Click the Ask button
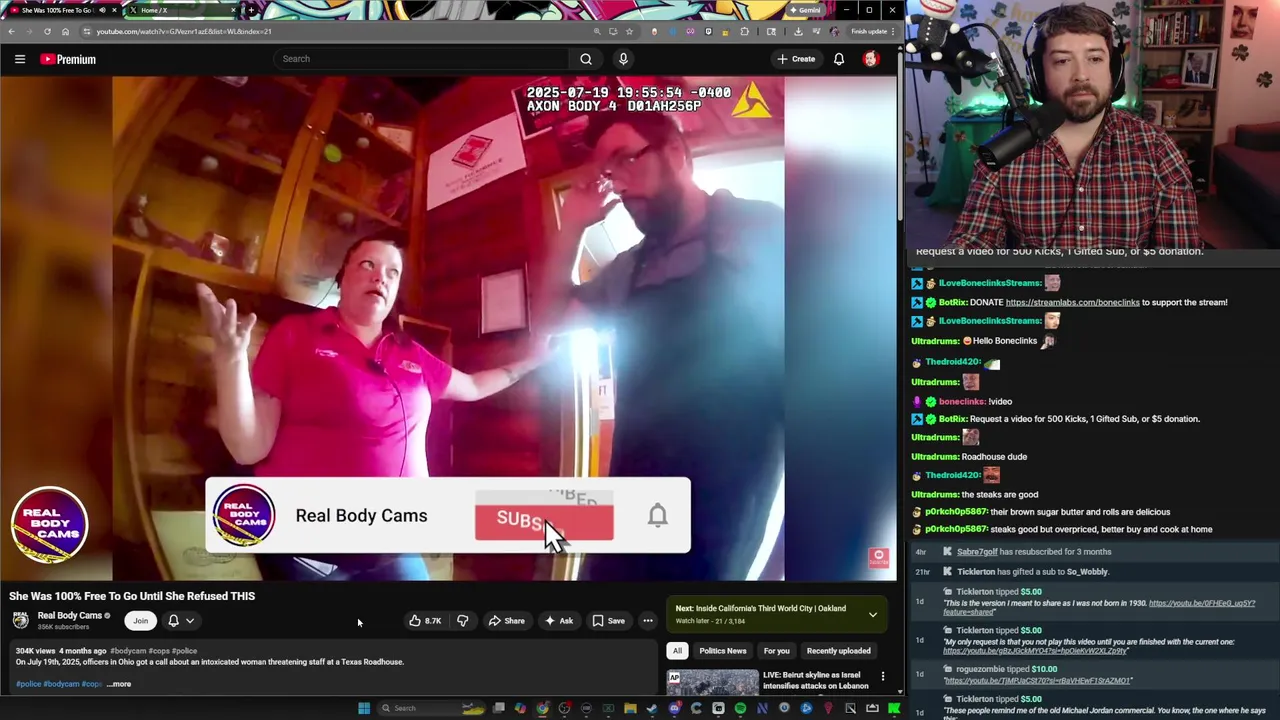Screen dimensions: 1280x720 (558, 621)
